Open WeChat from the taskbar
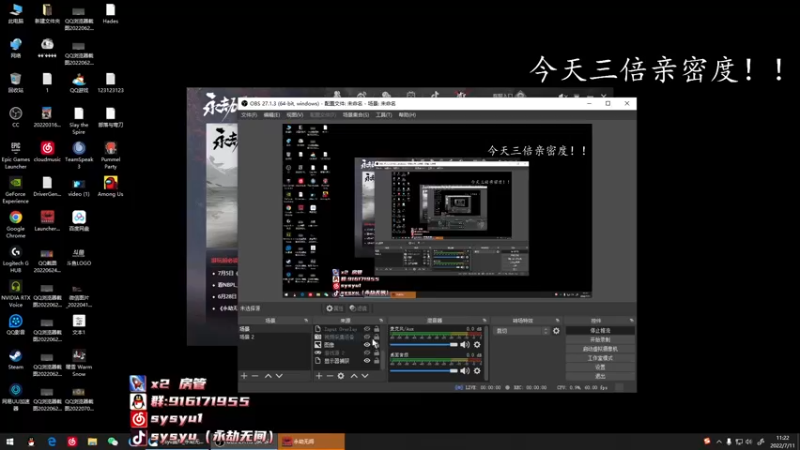Screen dimensions: 800x450 tap(113, 442)
